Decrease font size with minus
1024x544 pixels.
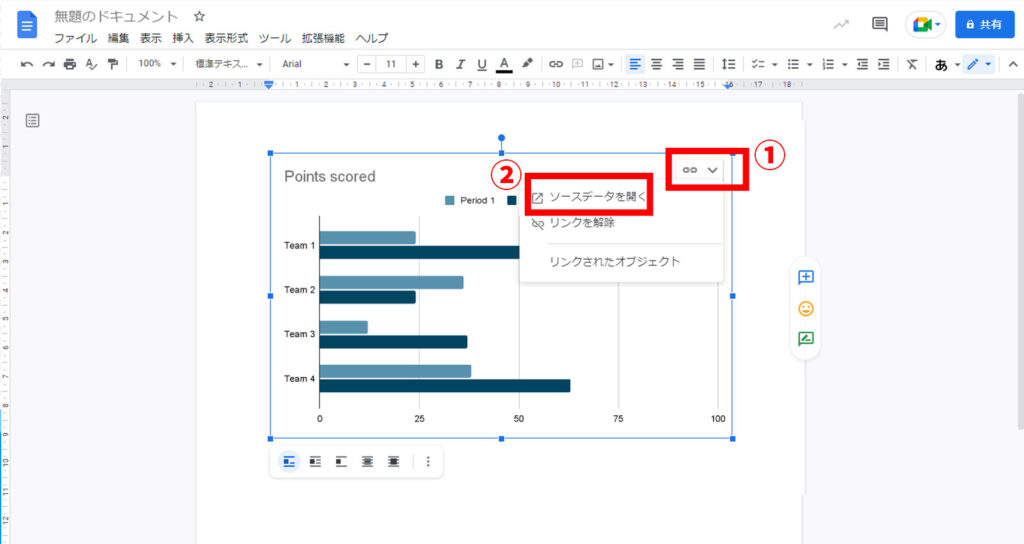(367, 64)
